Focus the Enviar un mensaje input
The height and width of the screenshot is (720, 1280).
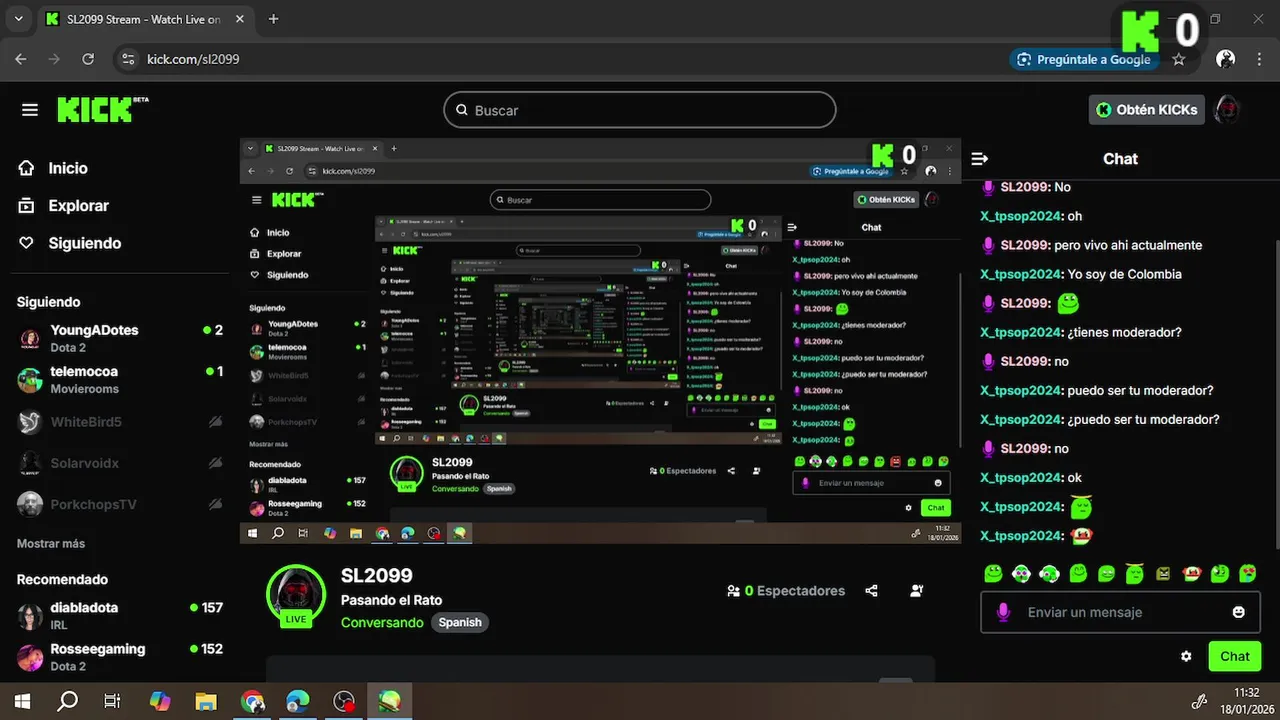click(1121, 612)
